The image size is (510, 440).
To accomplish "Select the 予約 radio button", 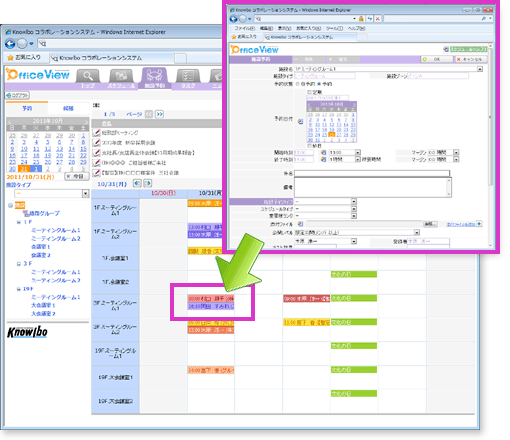I will 319,84.
